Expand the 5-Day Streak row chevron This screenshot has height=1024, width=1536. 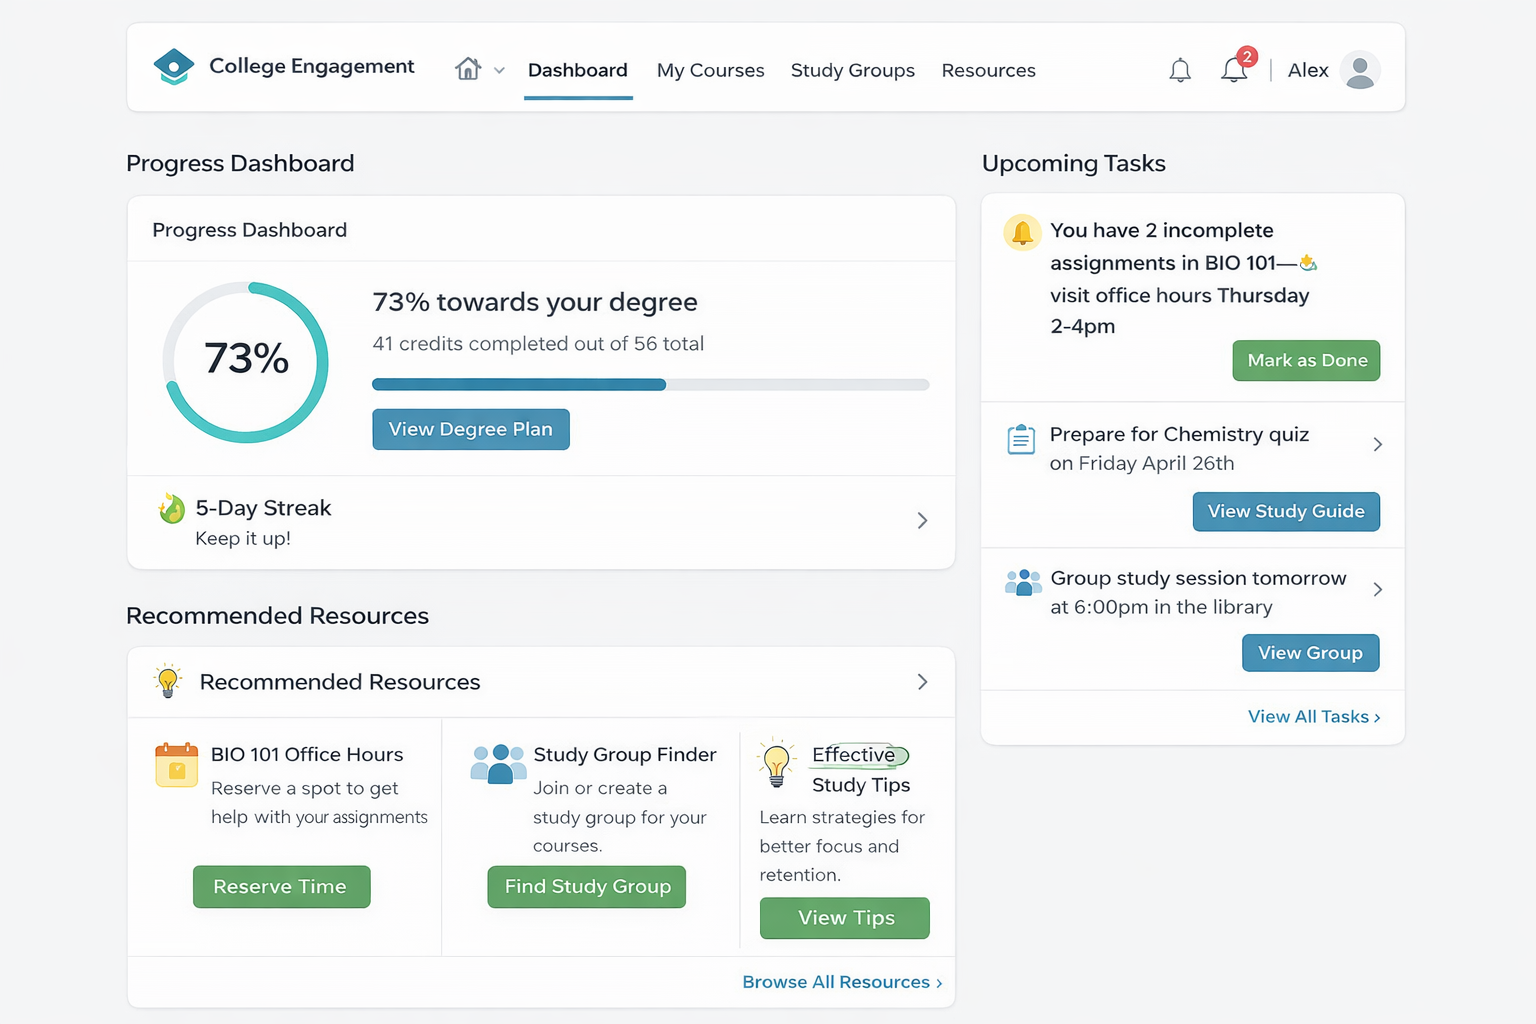[922, 521]
